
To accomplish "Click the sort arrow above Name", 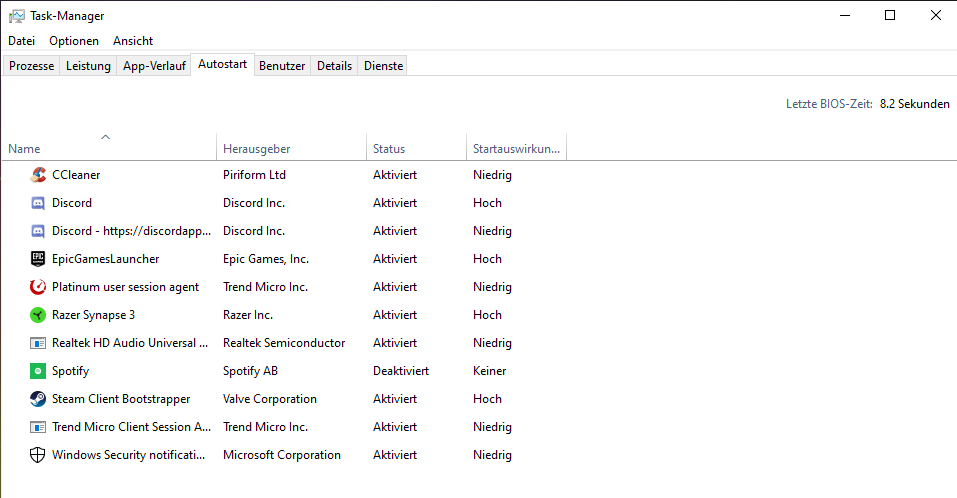I will coord(106,137).
